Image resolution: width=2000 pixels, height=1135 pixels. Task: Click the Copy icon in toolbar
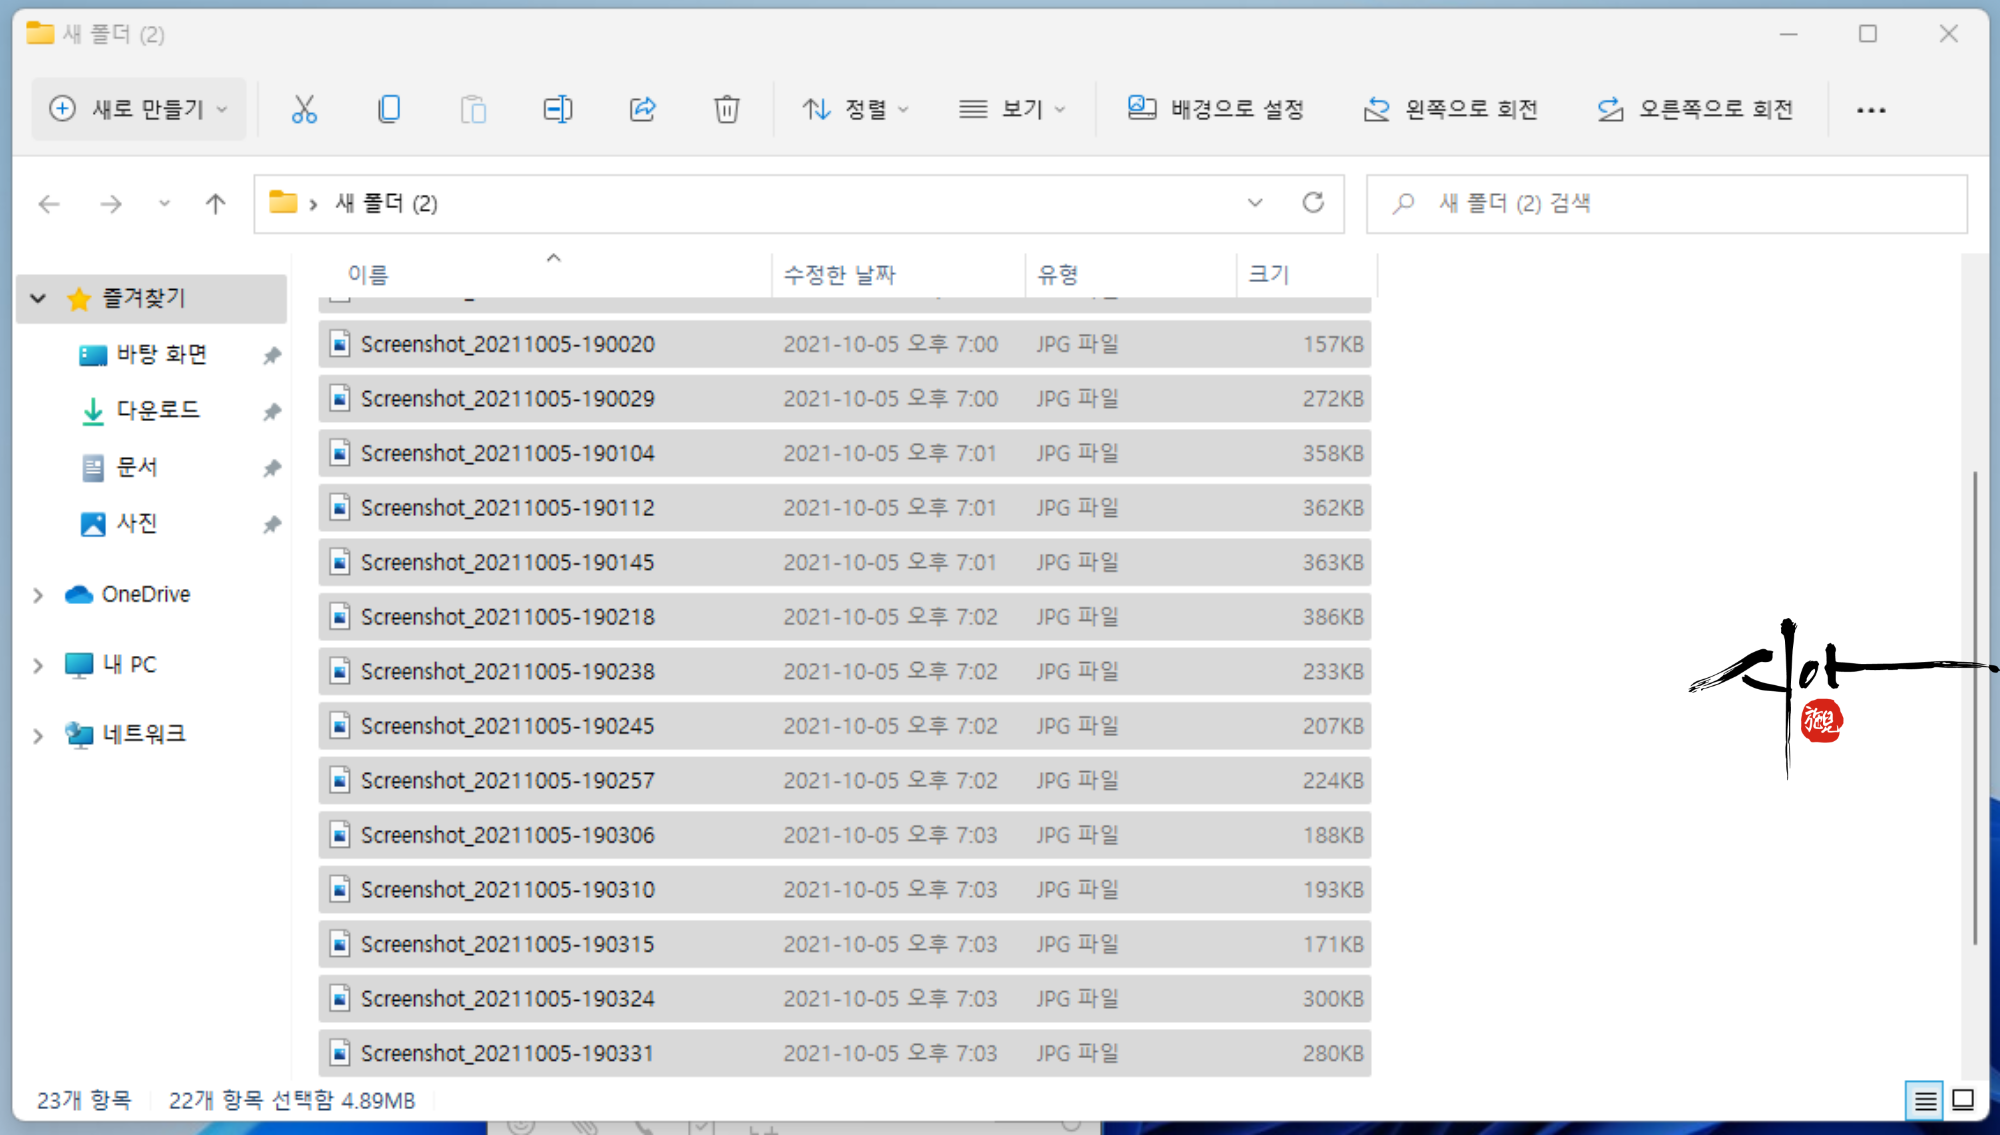click(389, 109)
